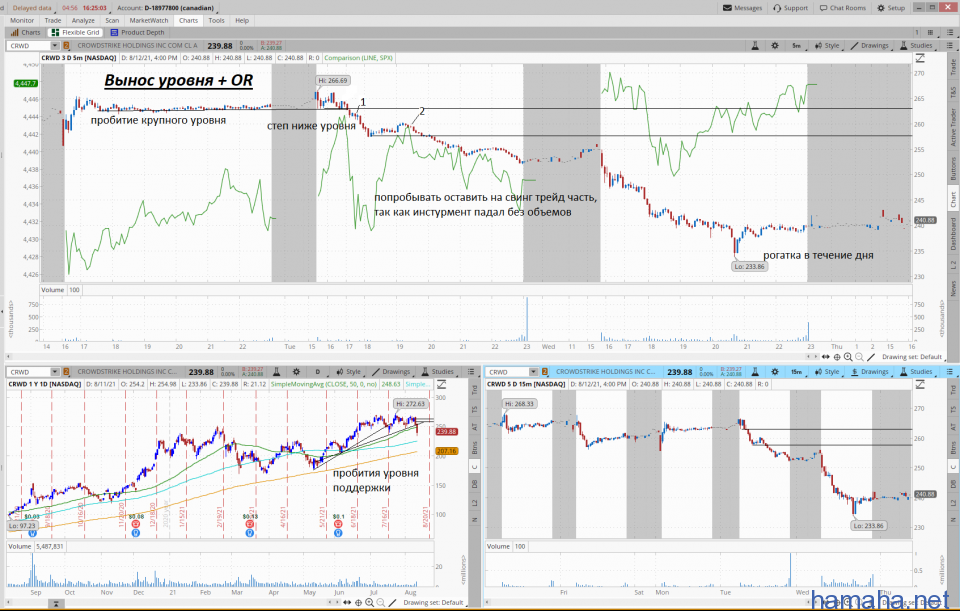Open the Product Depth subtab

tap(139, 32)
